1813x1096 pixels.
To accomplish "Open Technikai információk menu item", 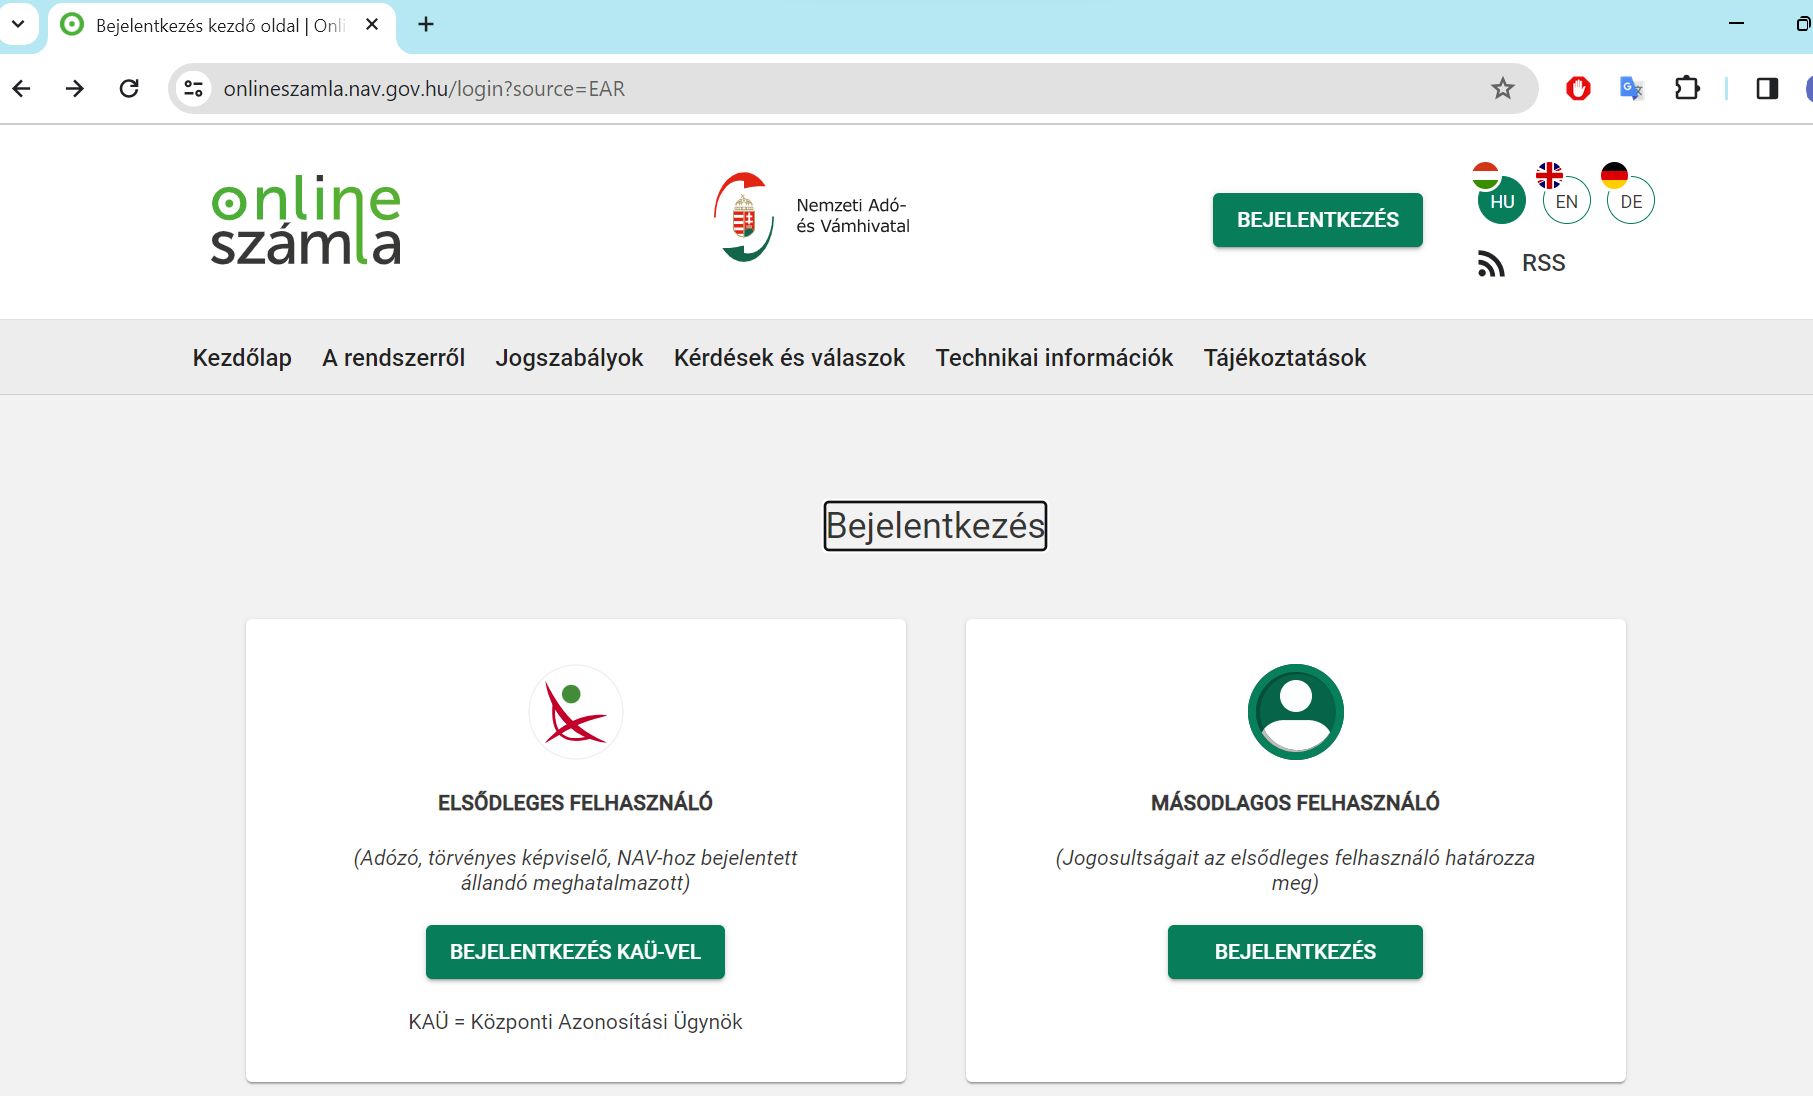I will [1054, 358].
